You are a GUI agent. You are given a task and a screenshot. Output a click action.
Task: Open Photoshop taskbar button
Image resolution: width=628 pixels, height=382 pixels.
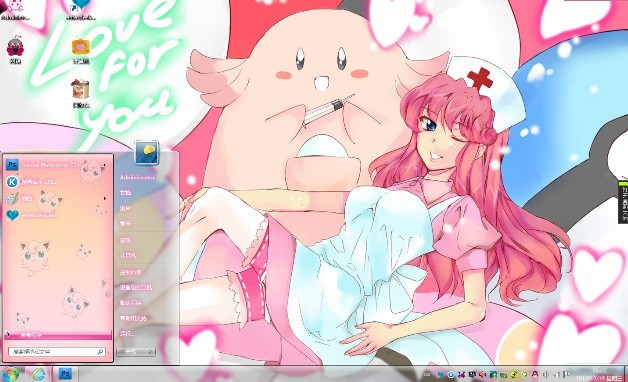[x=65, y=374]
